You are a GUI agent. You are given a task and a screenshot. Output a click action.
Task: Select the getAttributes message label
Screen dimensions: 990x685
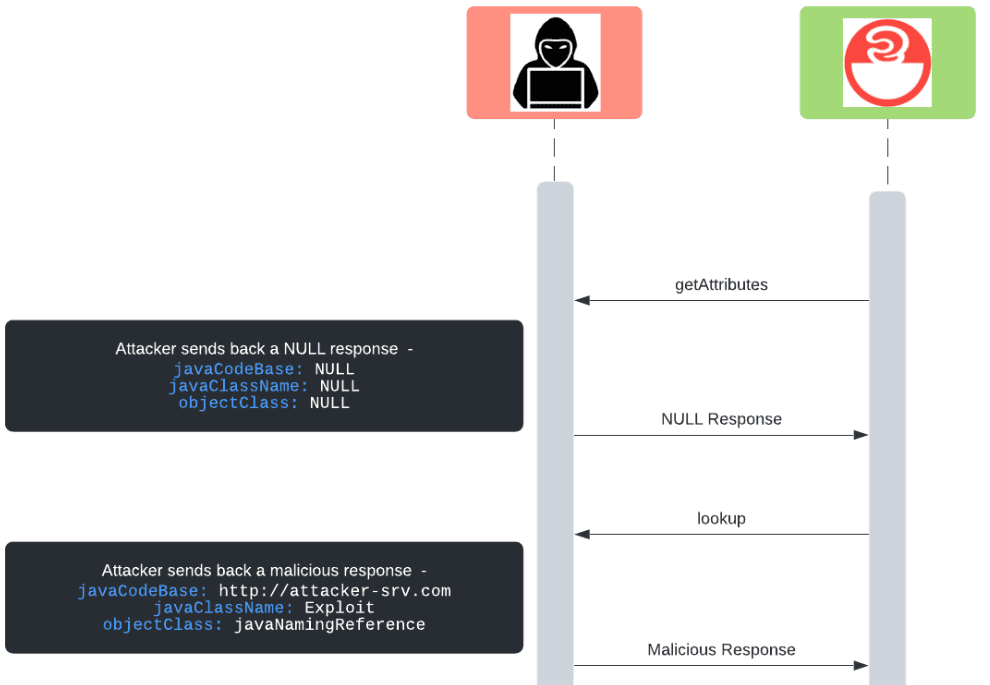[x=721, y=285]
